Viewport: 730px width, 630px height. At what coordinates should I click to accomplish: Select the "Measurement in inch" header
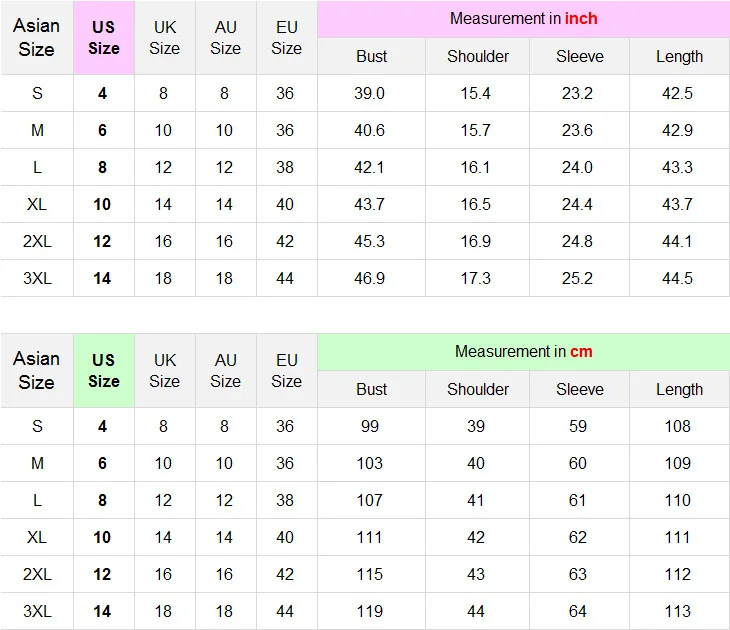(523, 19)
